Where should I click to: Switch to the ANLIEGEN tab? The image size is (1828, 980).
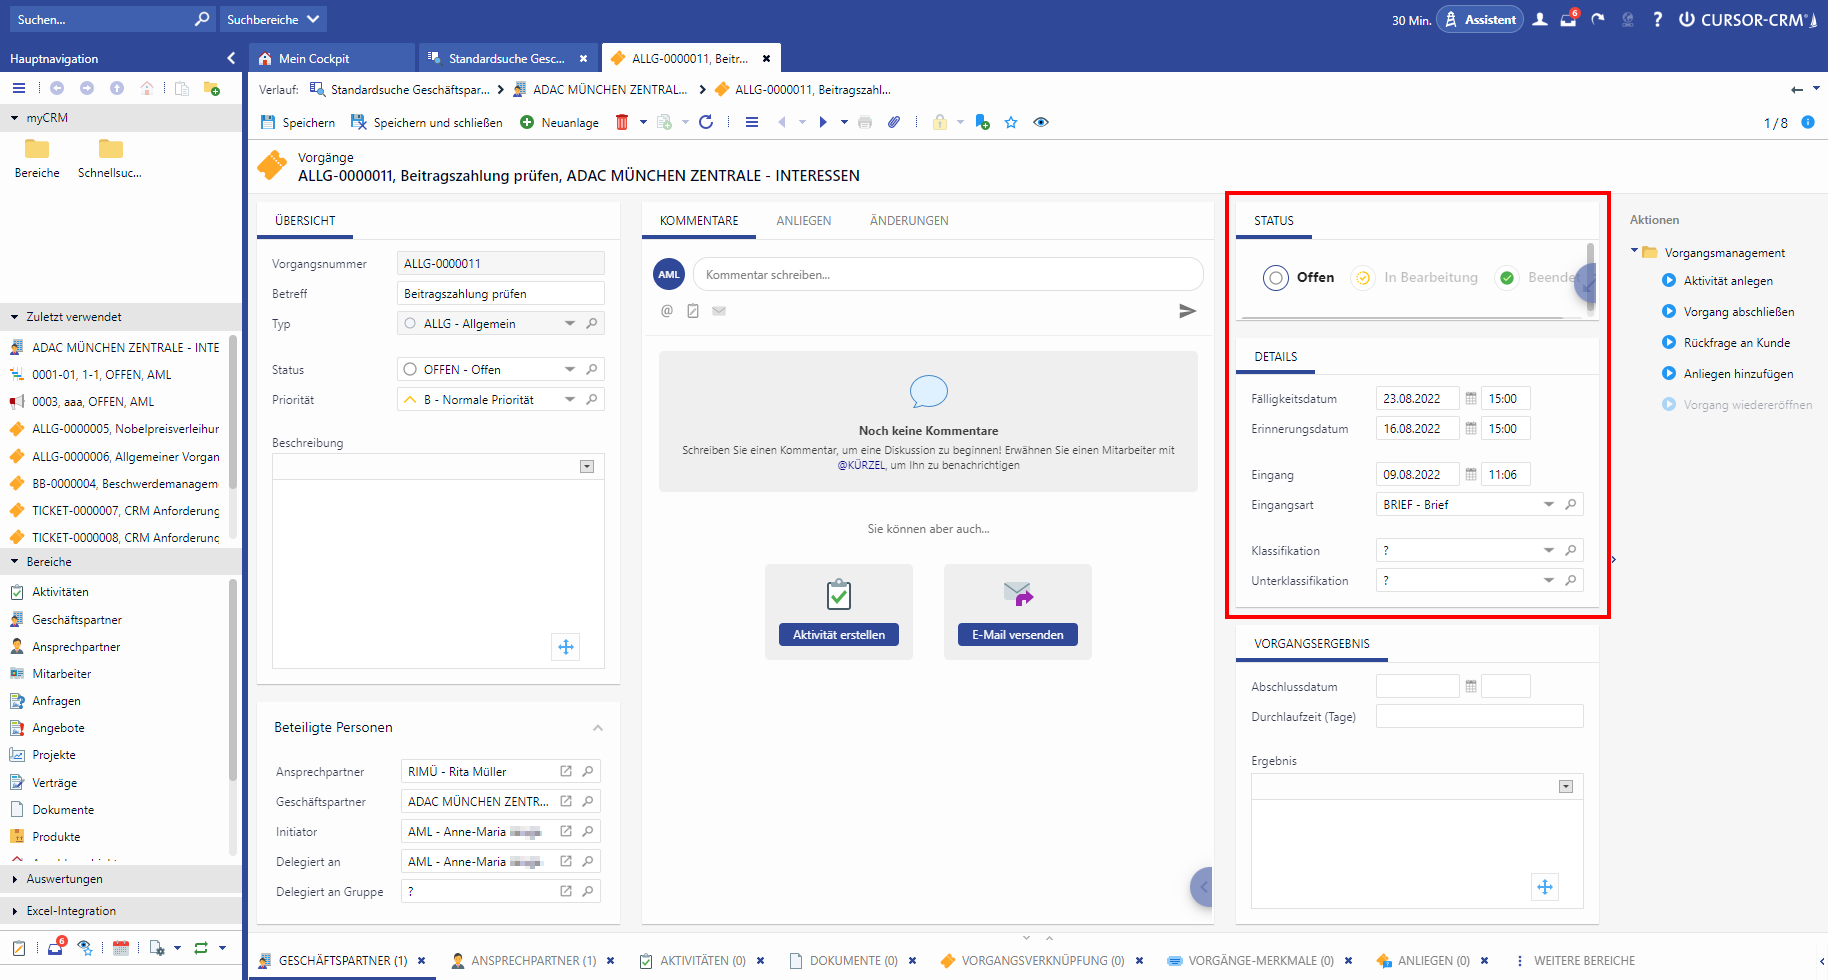tap(803, 221)
